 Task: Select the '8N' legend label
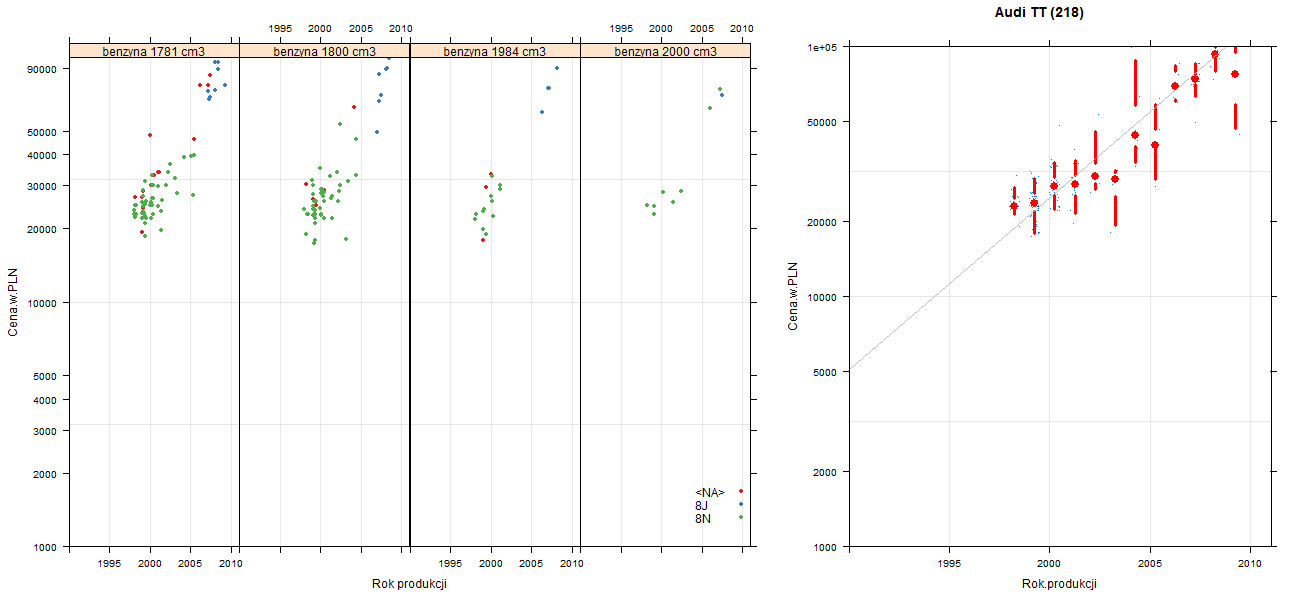point(703,518)
